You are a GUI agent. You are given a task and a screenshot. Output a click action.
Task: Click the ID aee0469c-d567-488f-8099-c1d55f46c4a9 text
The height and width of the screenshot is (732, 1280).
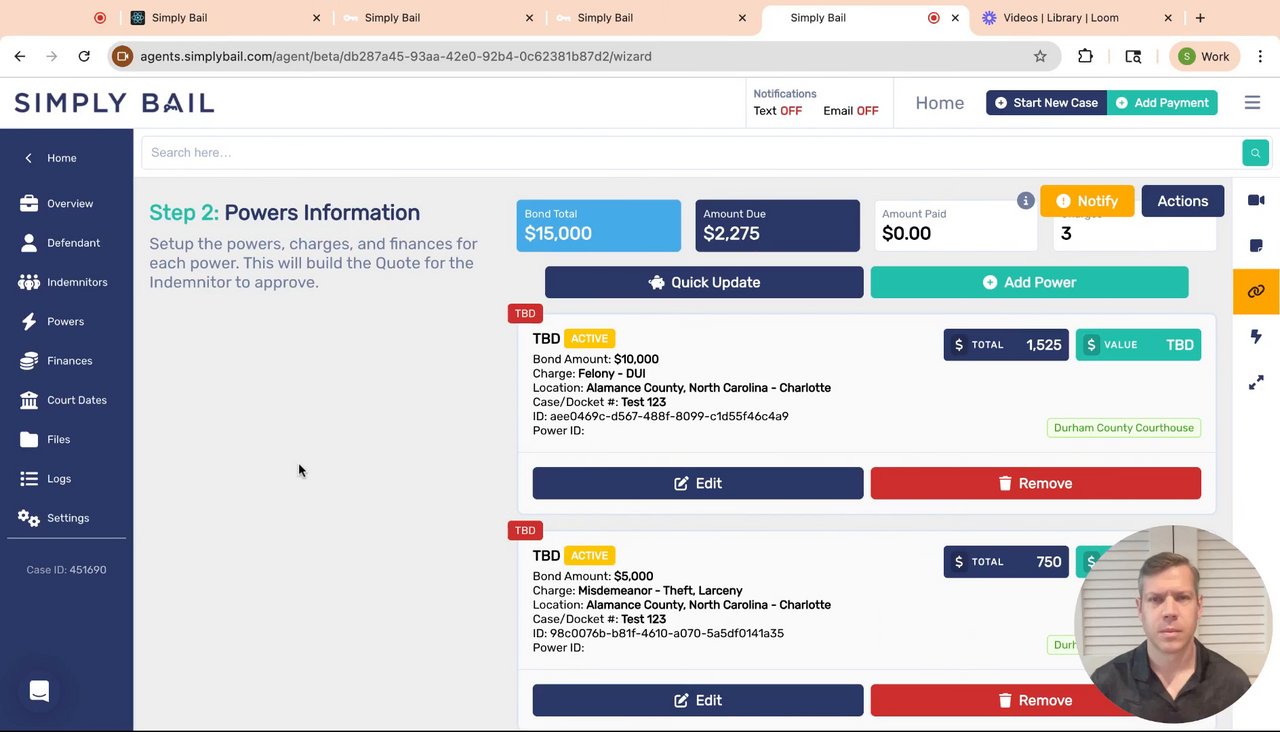[x=660, y=416]
